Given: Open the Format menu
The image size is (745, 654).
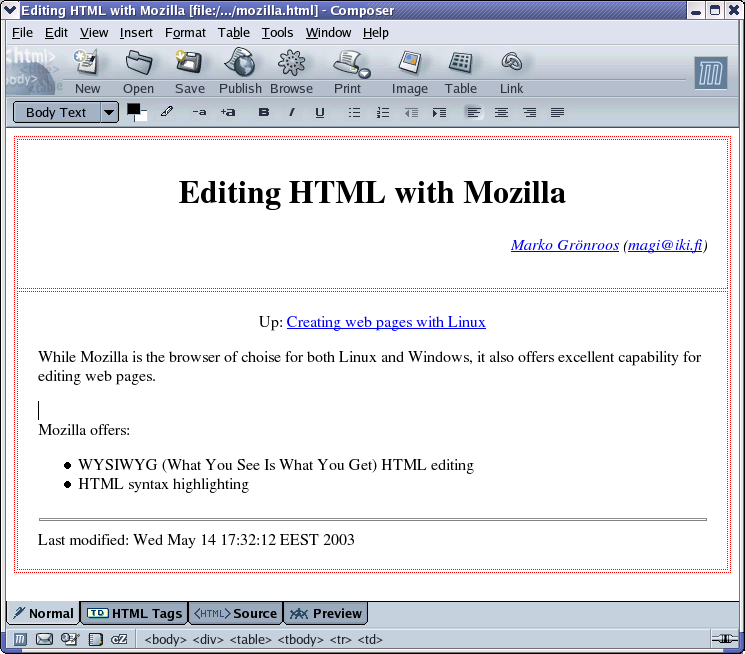Looking at the screenshot, I should [185, 32].
